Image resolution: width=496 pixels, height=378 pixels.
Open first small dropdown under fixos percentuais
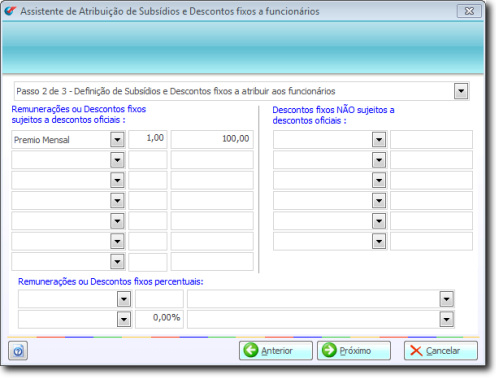pos(124,299)
